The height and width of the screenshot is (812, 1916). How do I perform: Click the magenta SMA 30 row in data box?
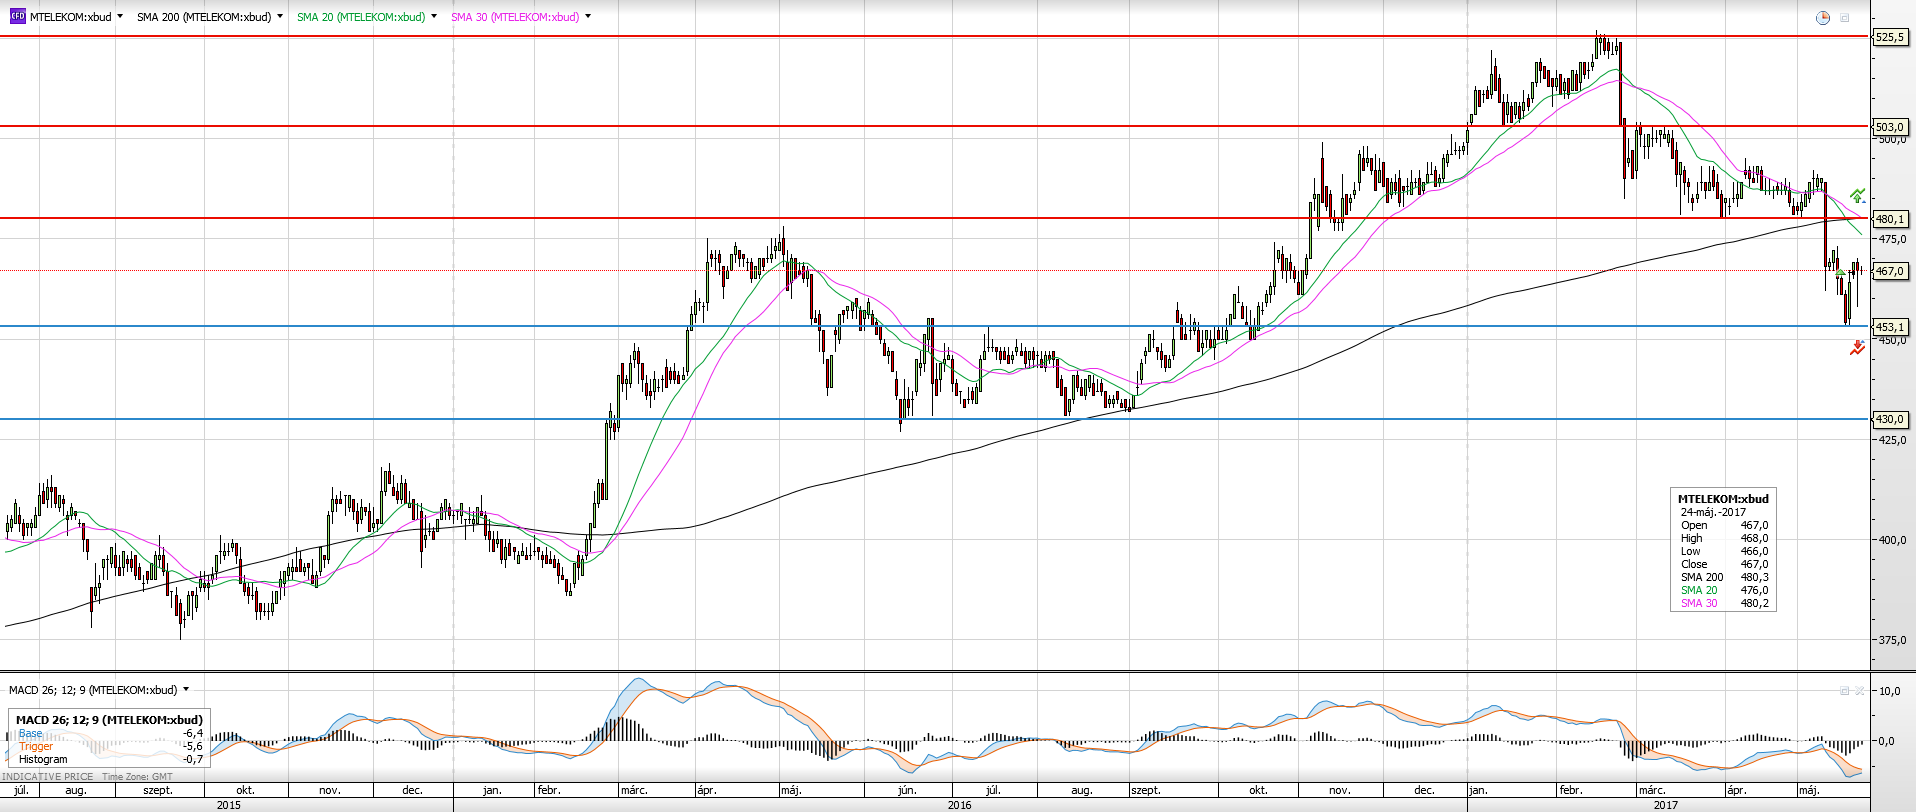pyautogui.click(x=1724, y=603)
